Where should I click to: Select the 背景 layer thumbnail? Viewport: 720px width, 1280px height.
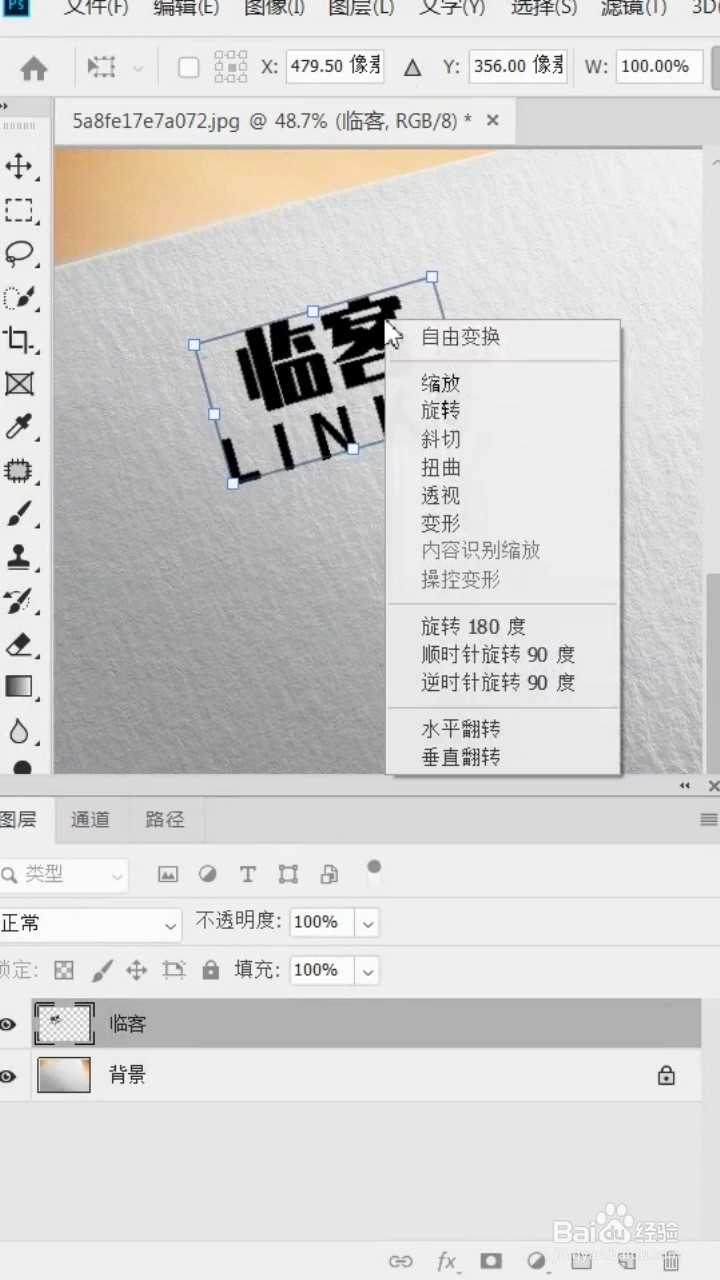click(x=64, y=1076)
